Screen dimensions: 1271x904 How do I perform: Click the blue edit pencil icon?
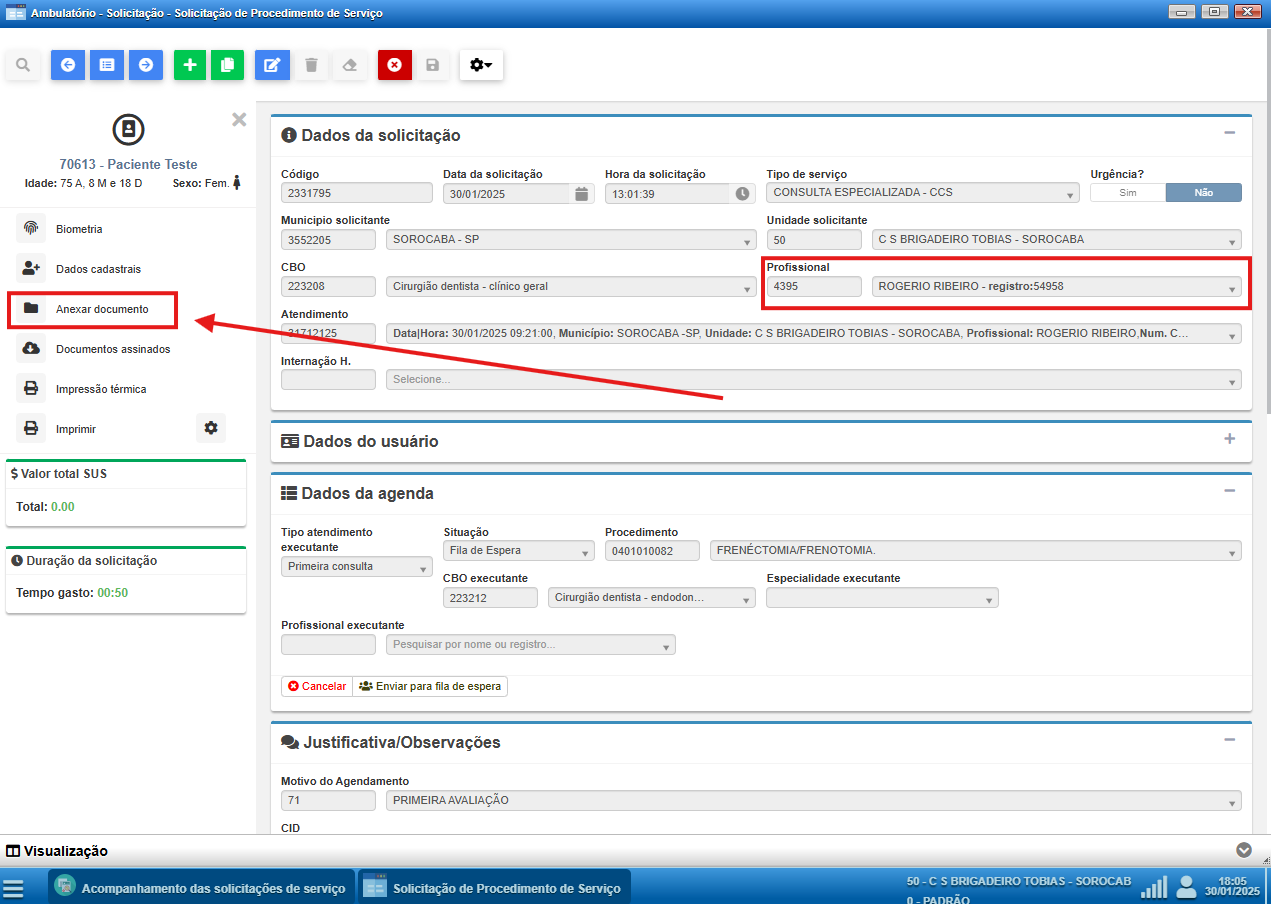(x=271, y=65)
